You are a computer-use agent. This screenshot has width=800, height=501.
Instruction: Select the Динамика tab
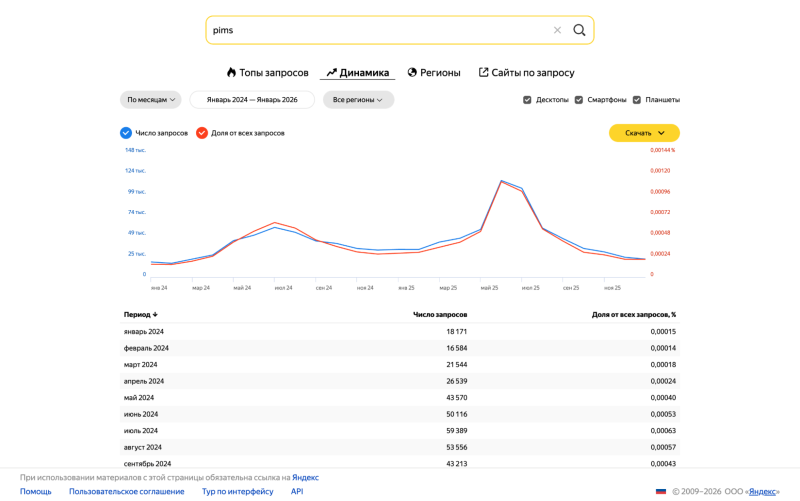358,72
